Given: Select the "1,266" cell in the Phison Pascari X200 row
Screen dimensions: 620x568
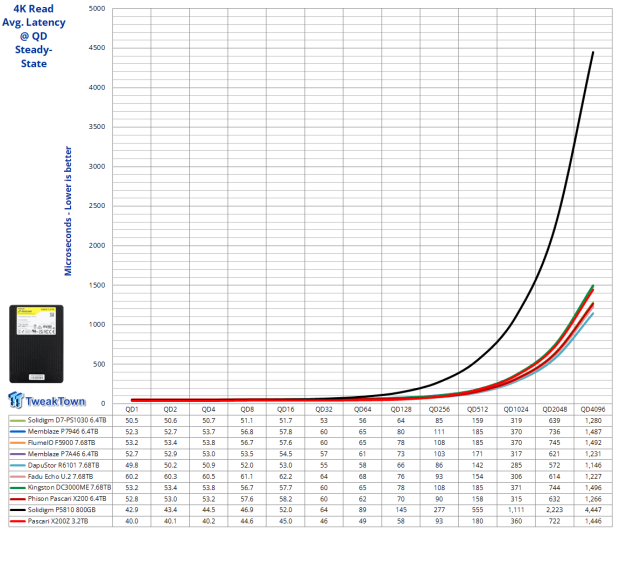Looking at the screenshot, I should [x=593, y=499].
